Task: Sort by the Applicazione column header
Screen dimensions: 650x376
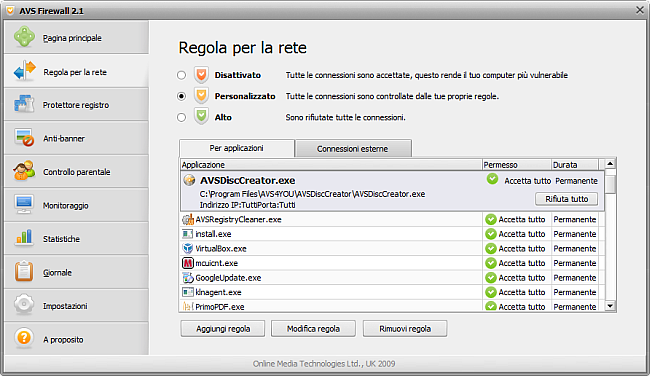Action: click(331, 165)
